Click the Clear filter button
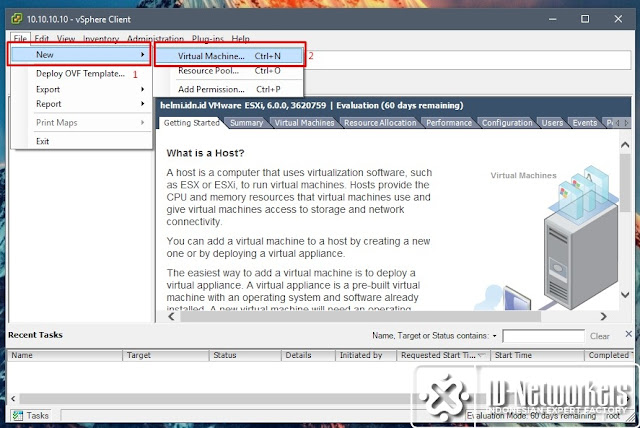 (x=599, y=336)
